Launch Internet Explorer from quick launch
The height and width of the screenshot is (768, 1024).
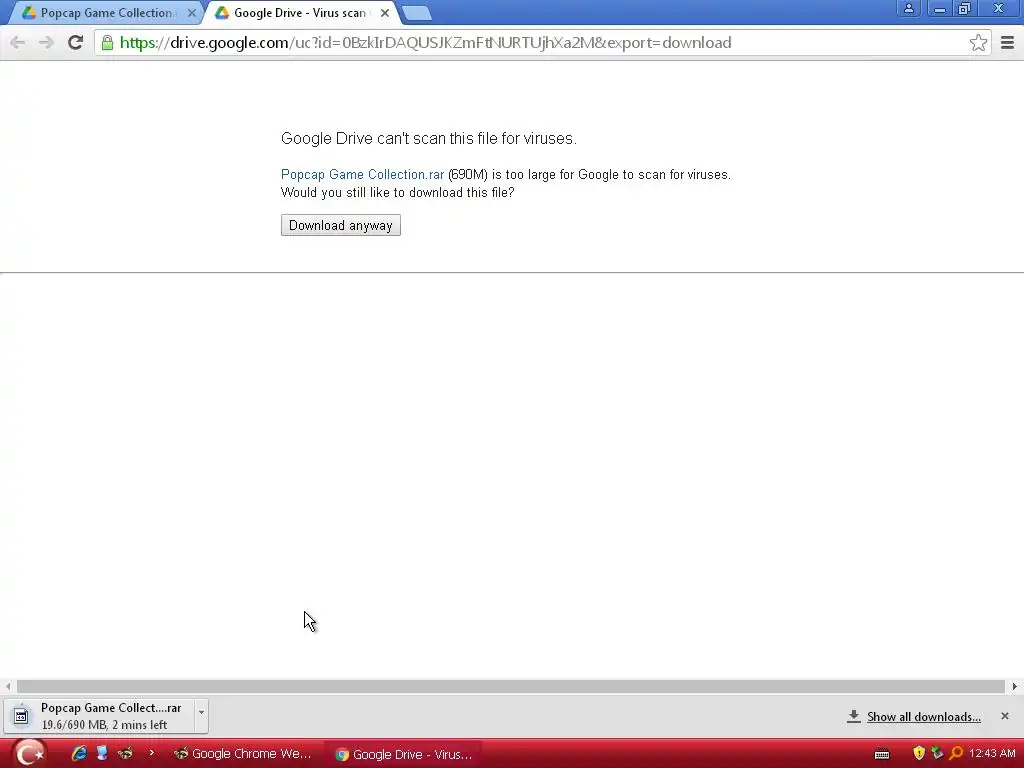click(79, 754)
